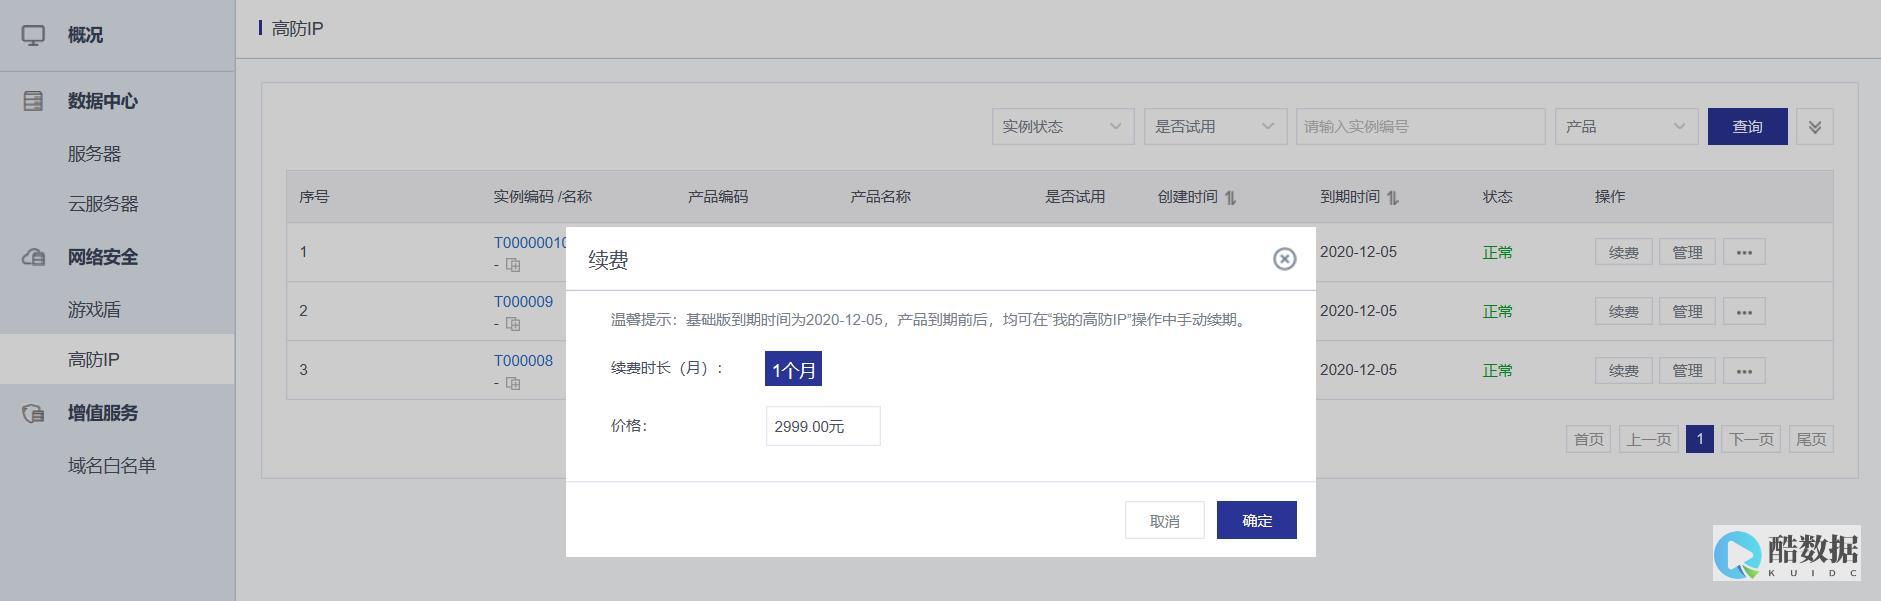Open instance link T000009

(x=523, y=302)
